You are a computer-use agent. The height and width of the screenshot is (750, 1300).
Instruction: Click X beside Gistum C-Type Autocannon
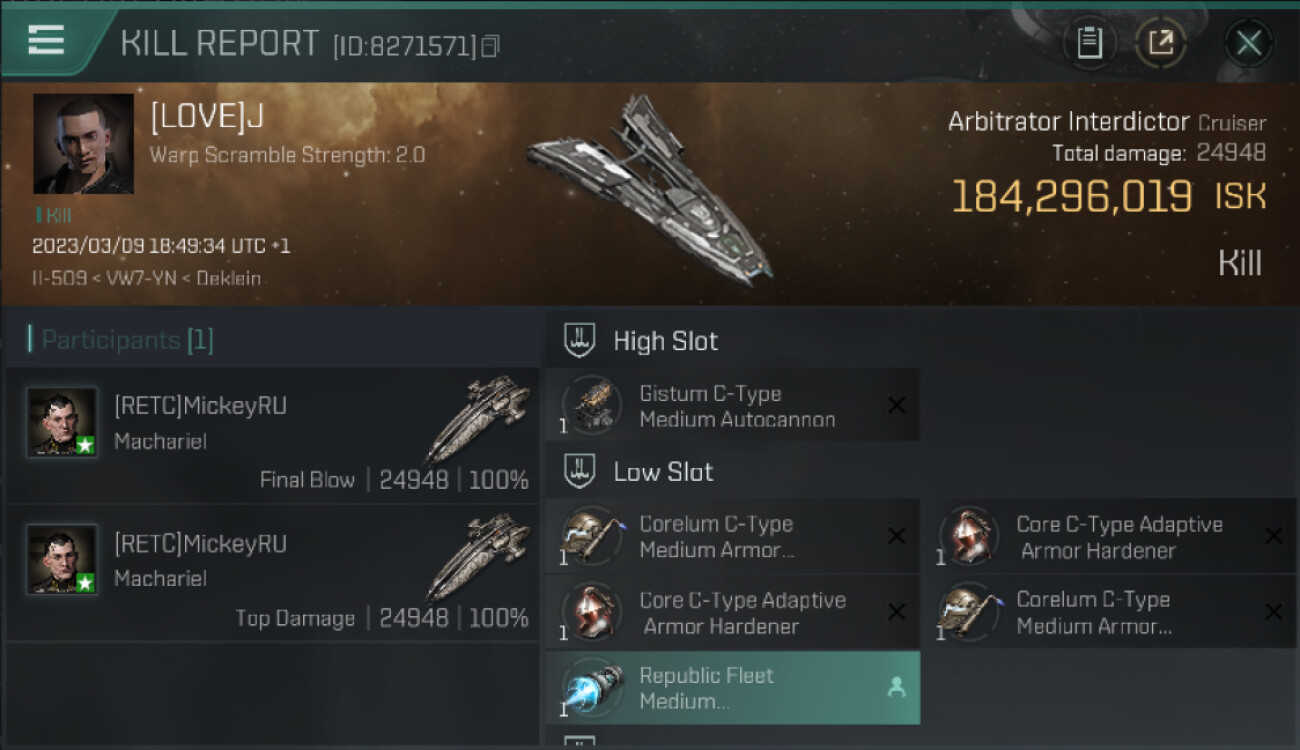(x=897, y=405)
